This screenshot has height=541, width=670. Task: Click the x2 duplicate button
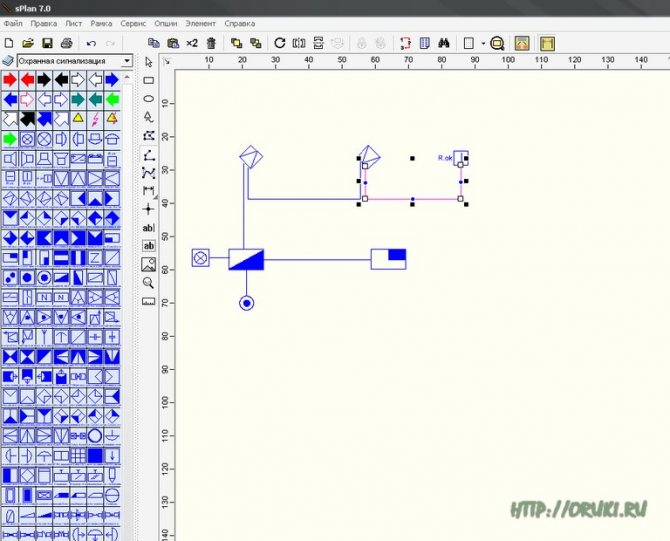pyautogui.click(x=191, y=43)
